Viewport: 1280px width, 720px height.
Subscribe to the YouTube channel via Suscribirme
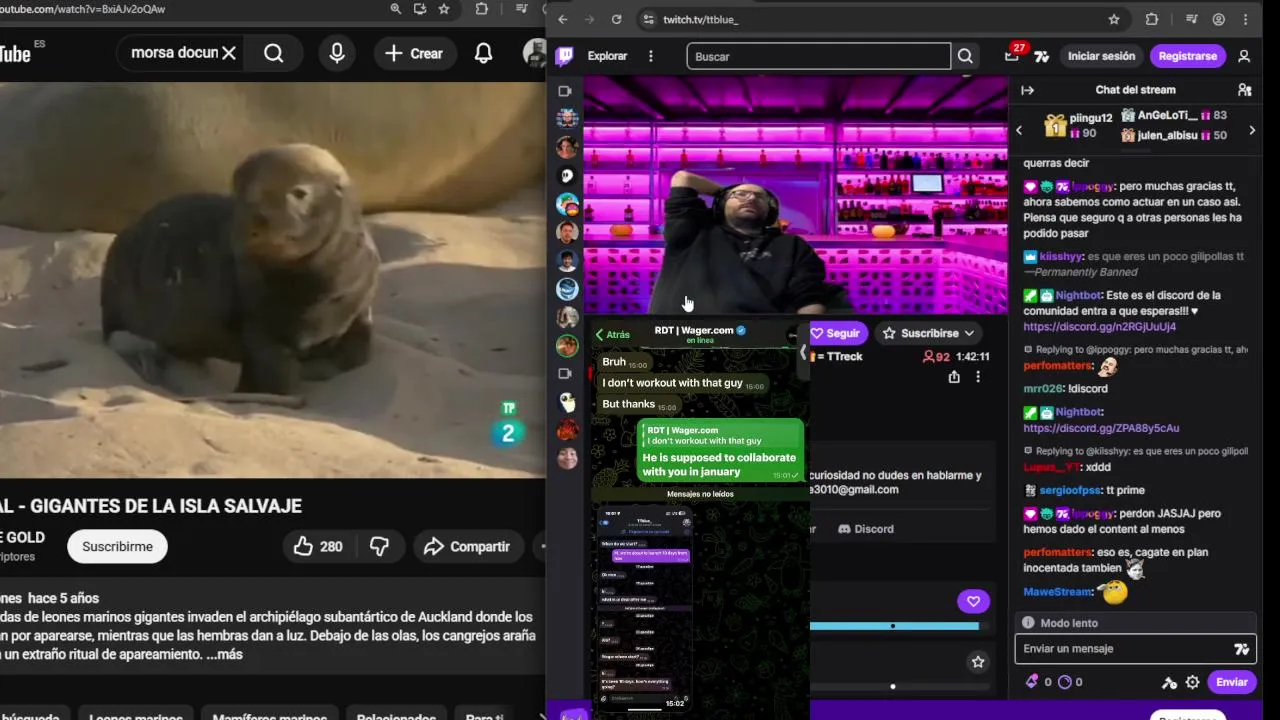(117, 546)
